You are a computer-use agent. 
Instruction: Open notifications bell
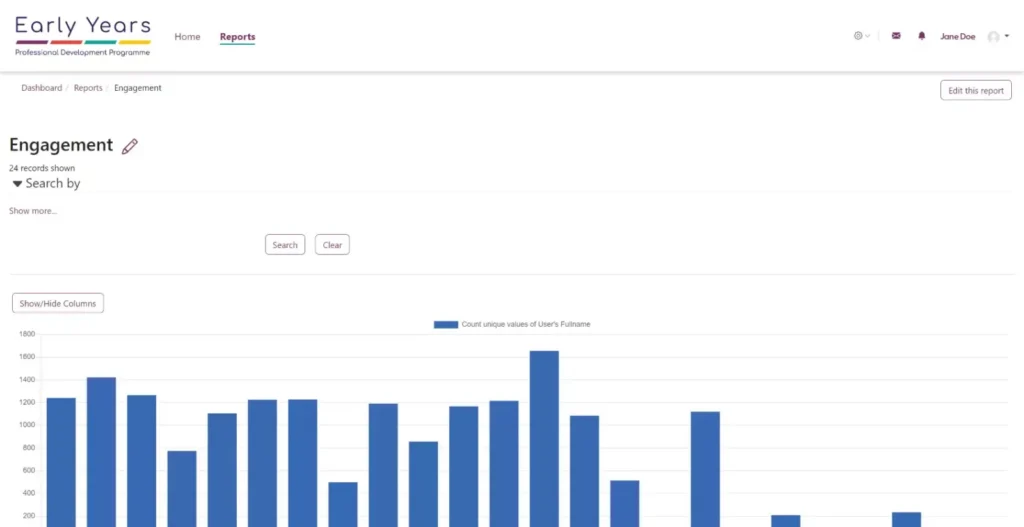click(922, 36)
